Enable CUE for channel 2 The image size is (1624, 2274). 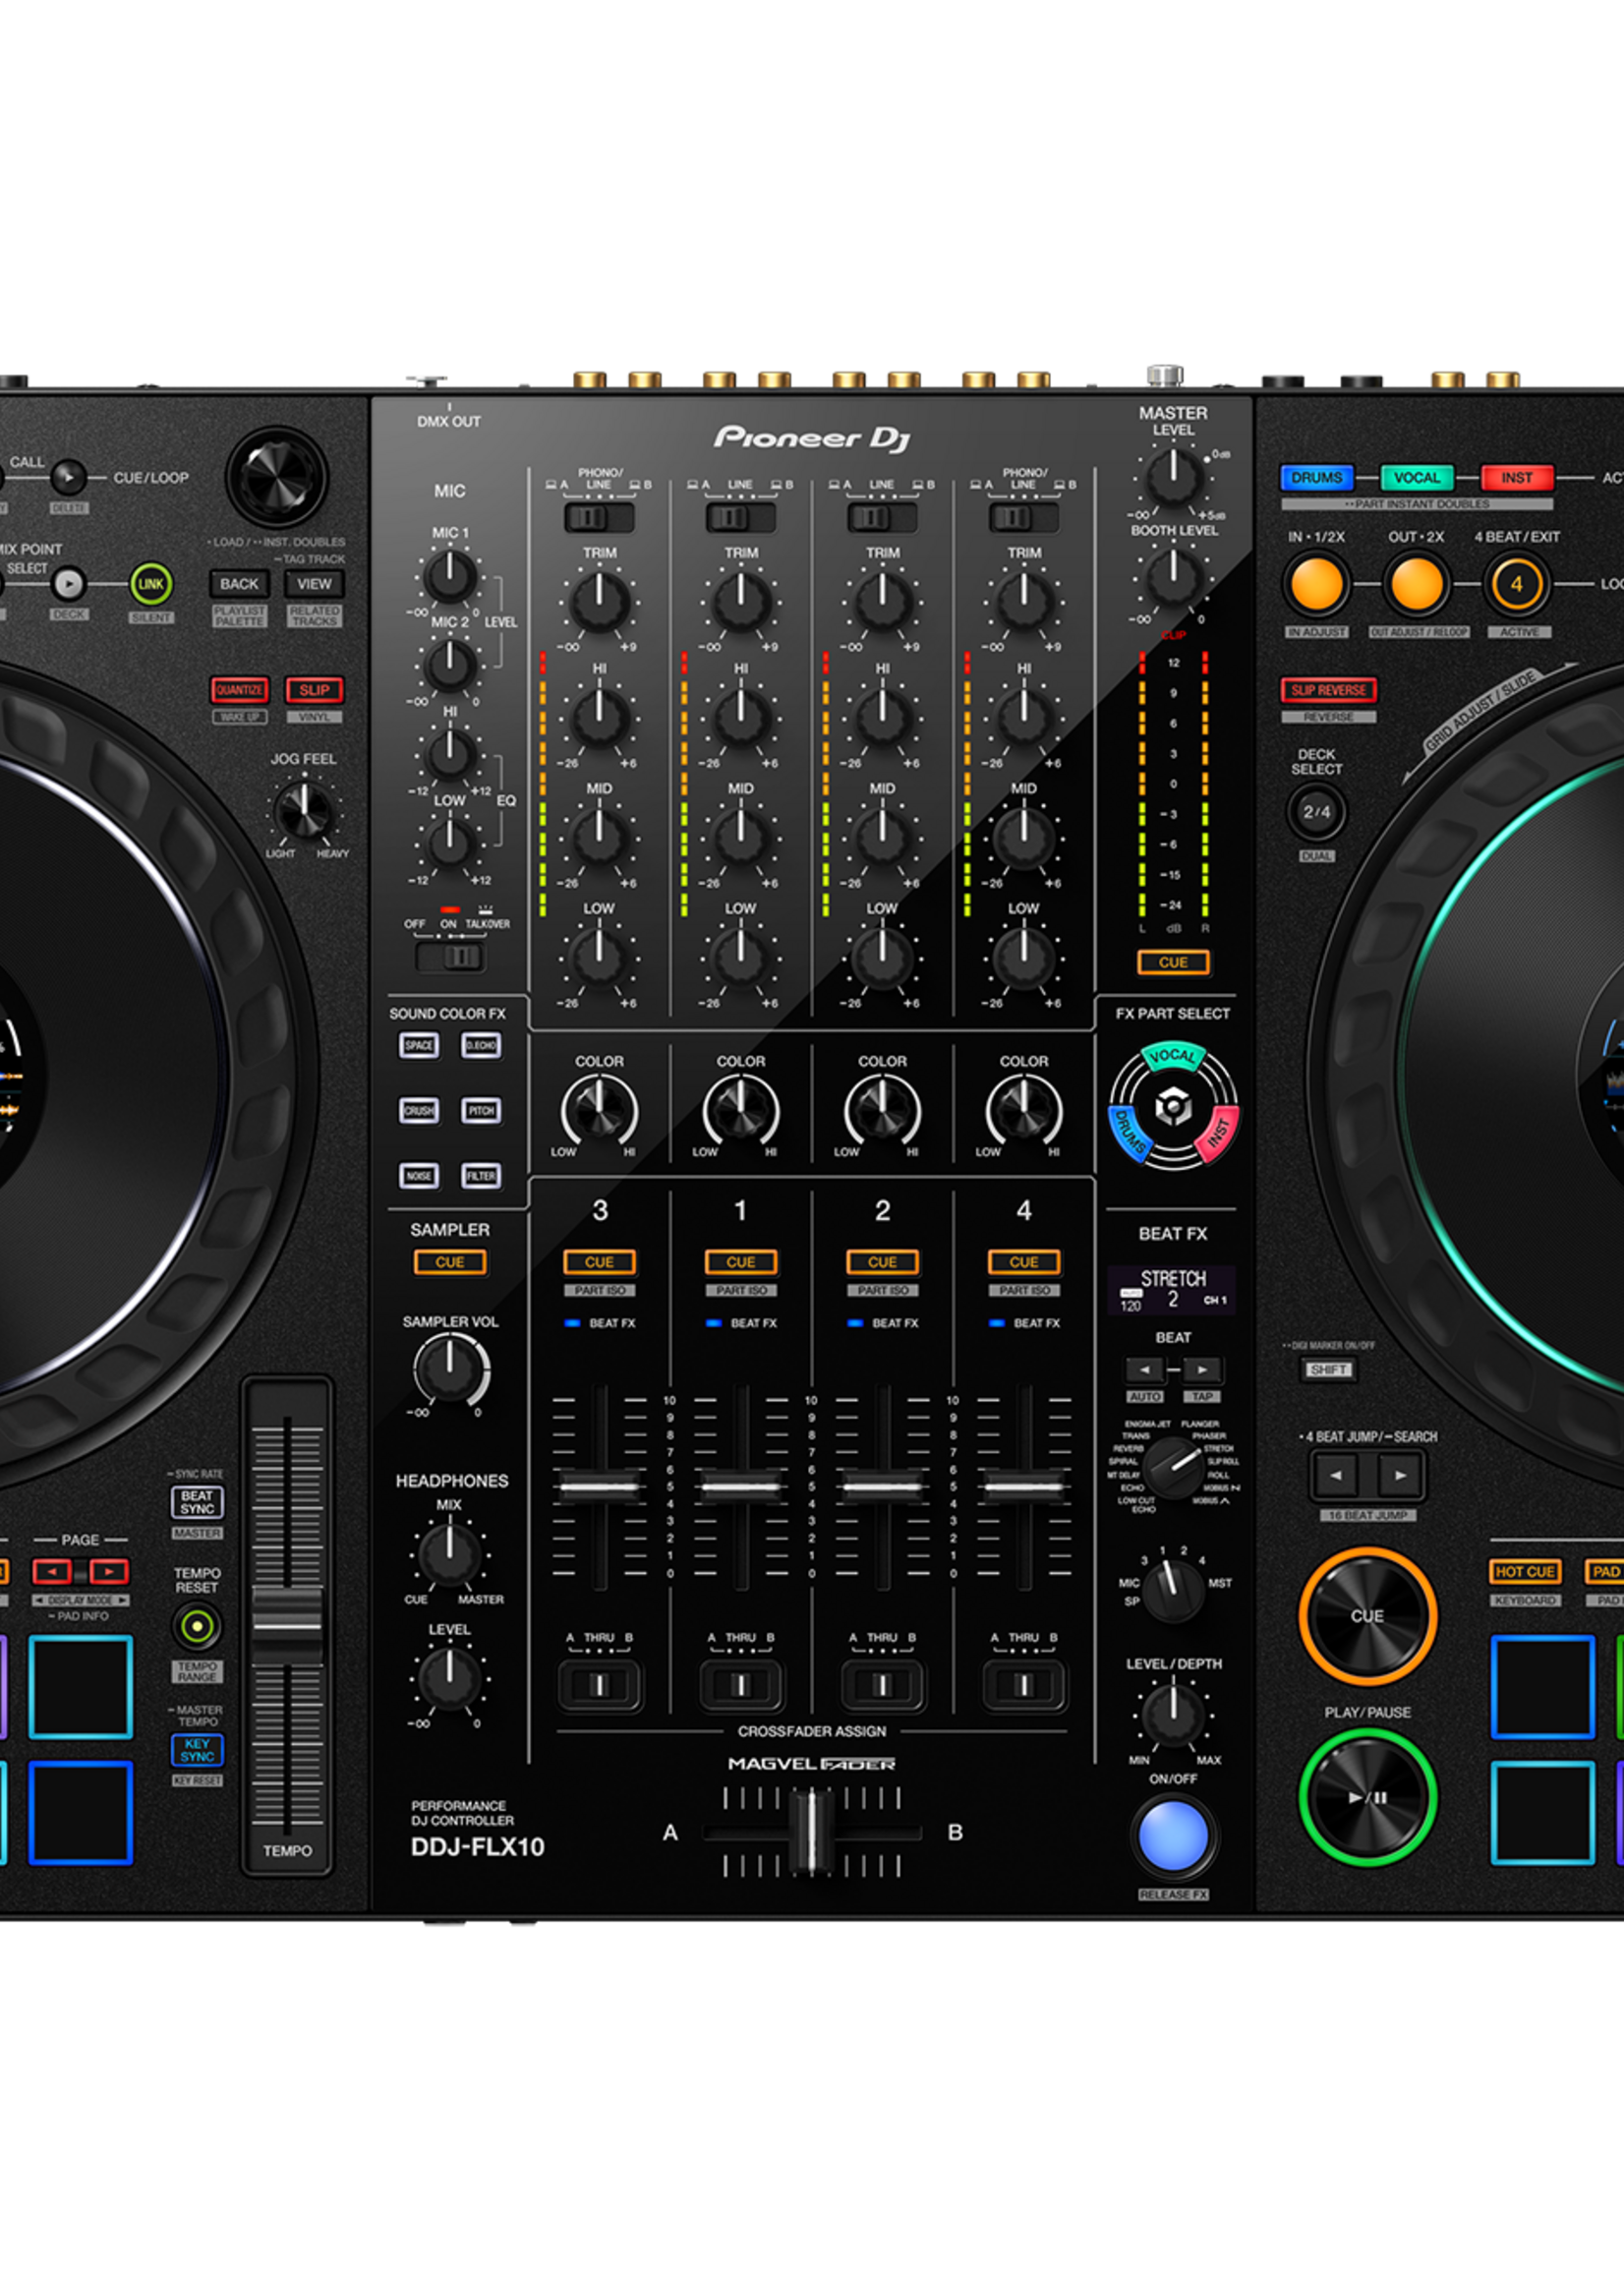(882, 1262)
